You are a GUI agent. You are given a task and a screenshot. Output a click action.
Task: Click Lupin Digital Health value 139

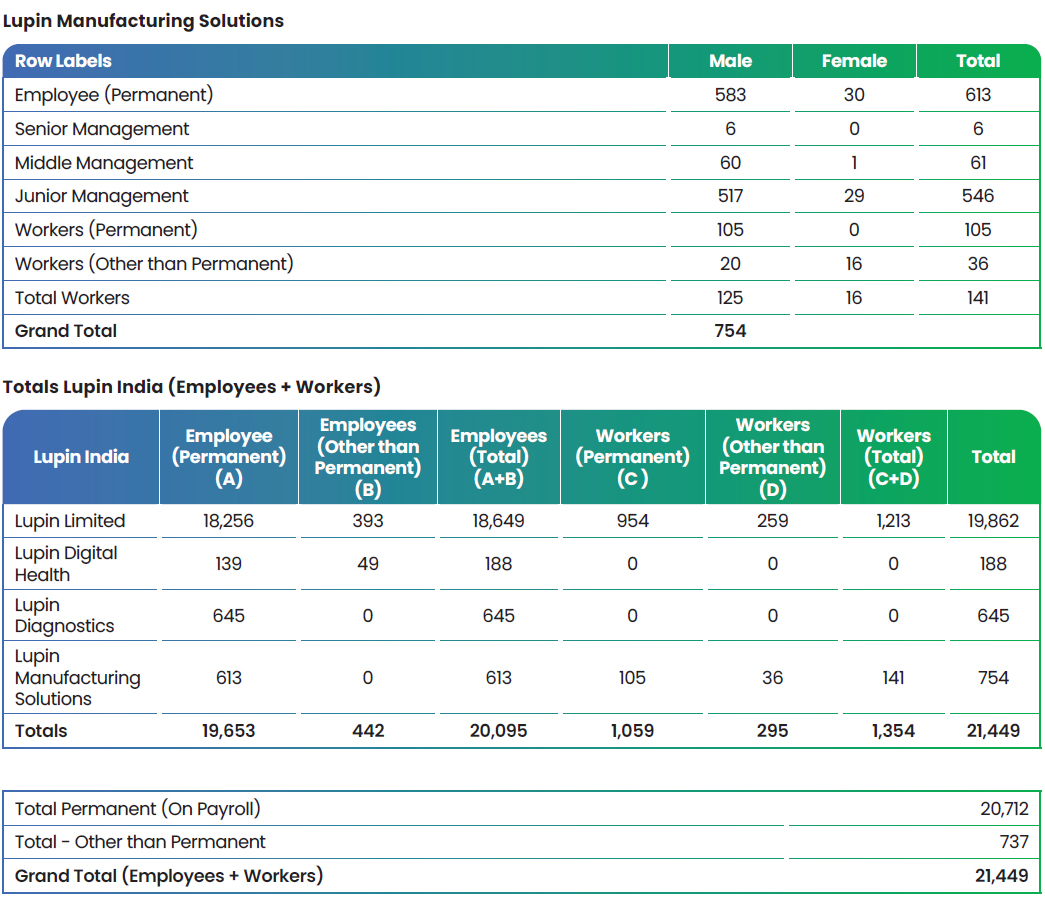(229, 564)
